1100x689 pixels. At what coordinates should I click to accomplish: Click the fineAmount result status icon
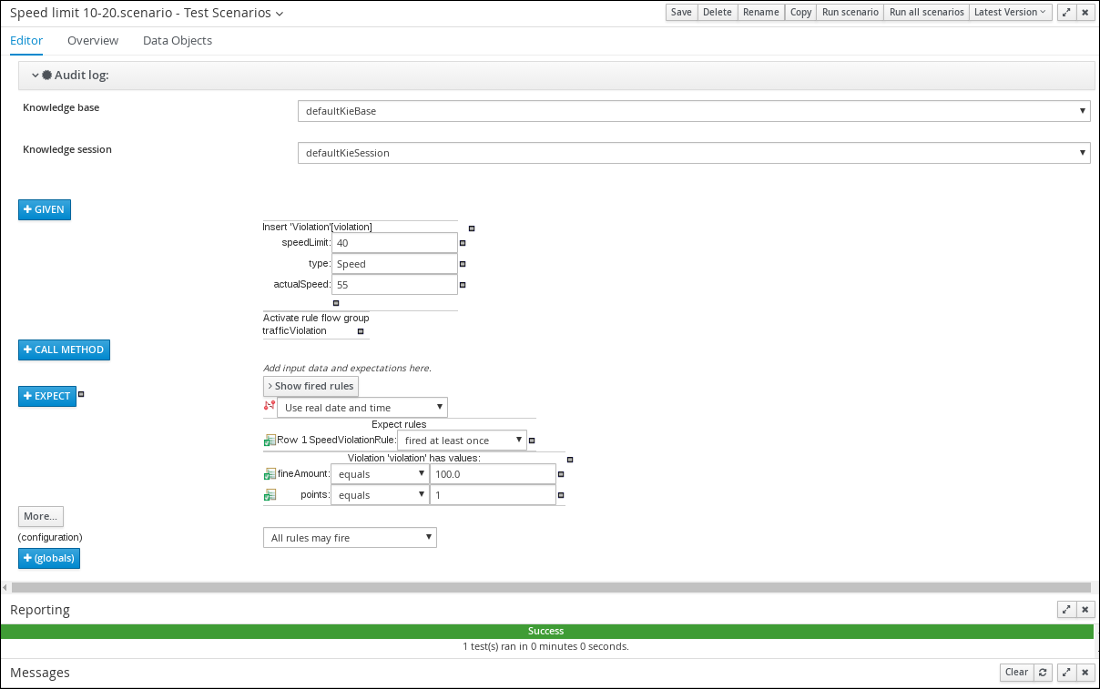pyautogui.click(x=269, y=474)
